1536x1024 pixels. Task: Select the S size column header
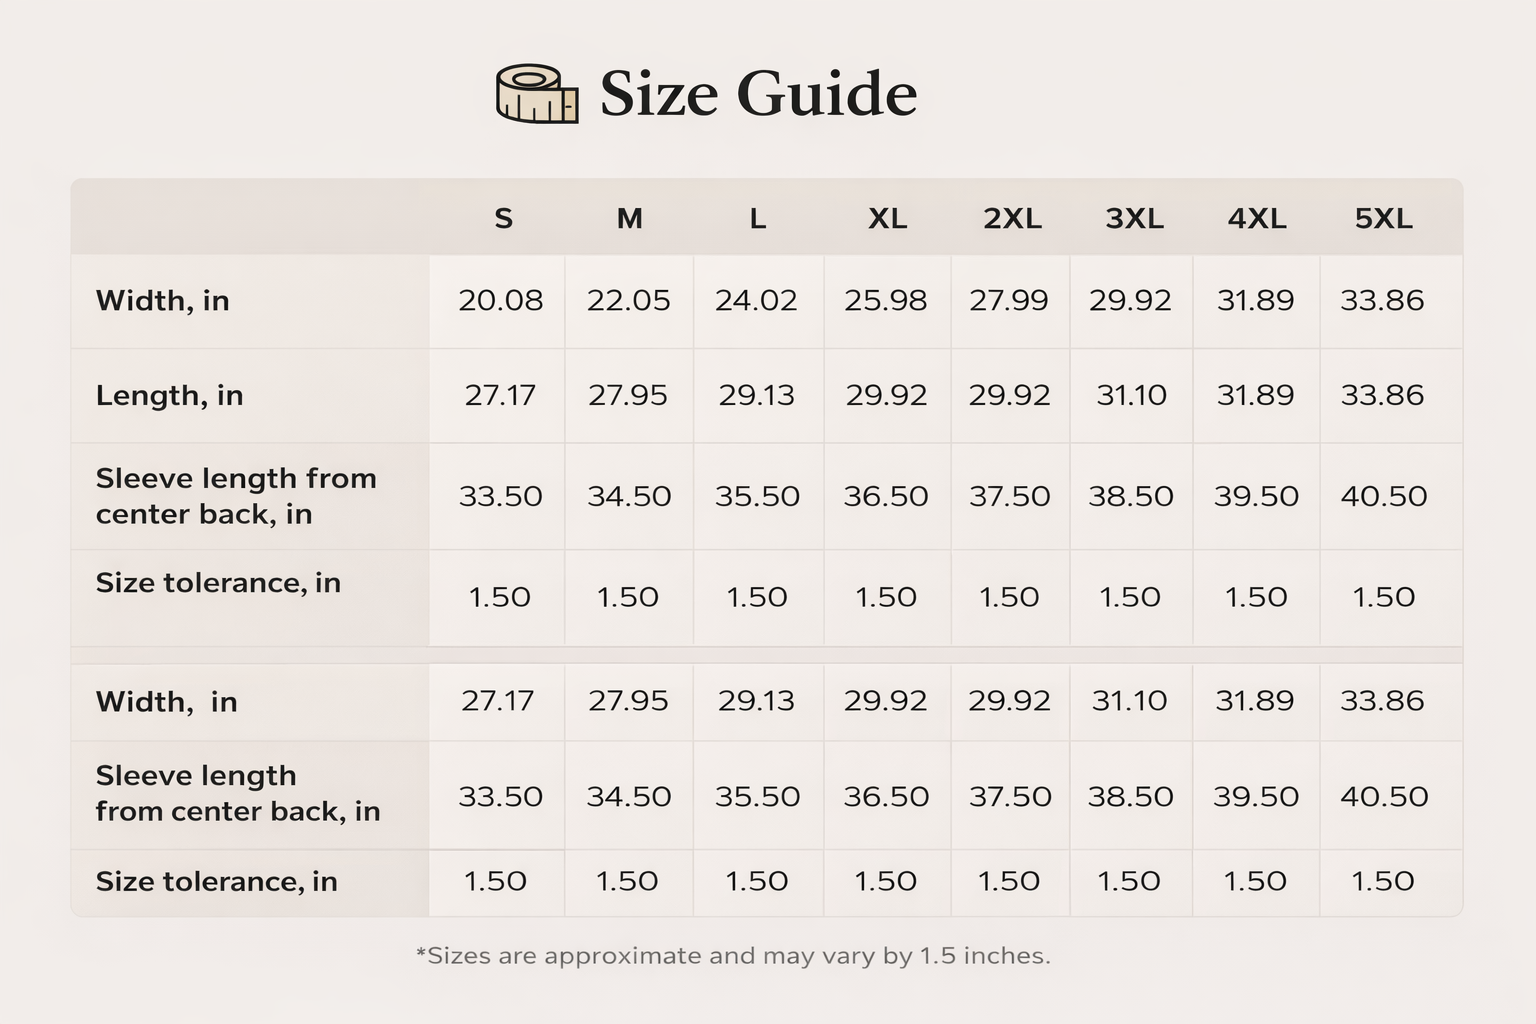pos(503,219)
